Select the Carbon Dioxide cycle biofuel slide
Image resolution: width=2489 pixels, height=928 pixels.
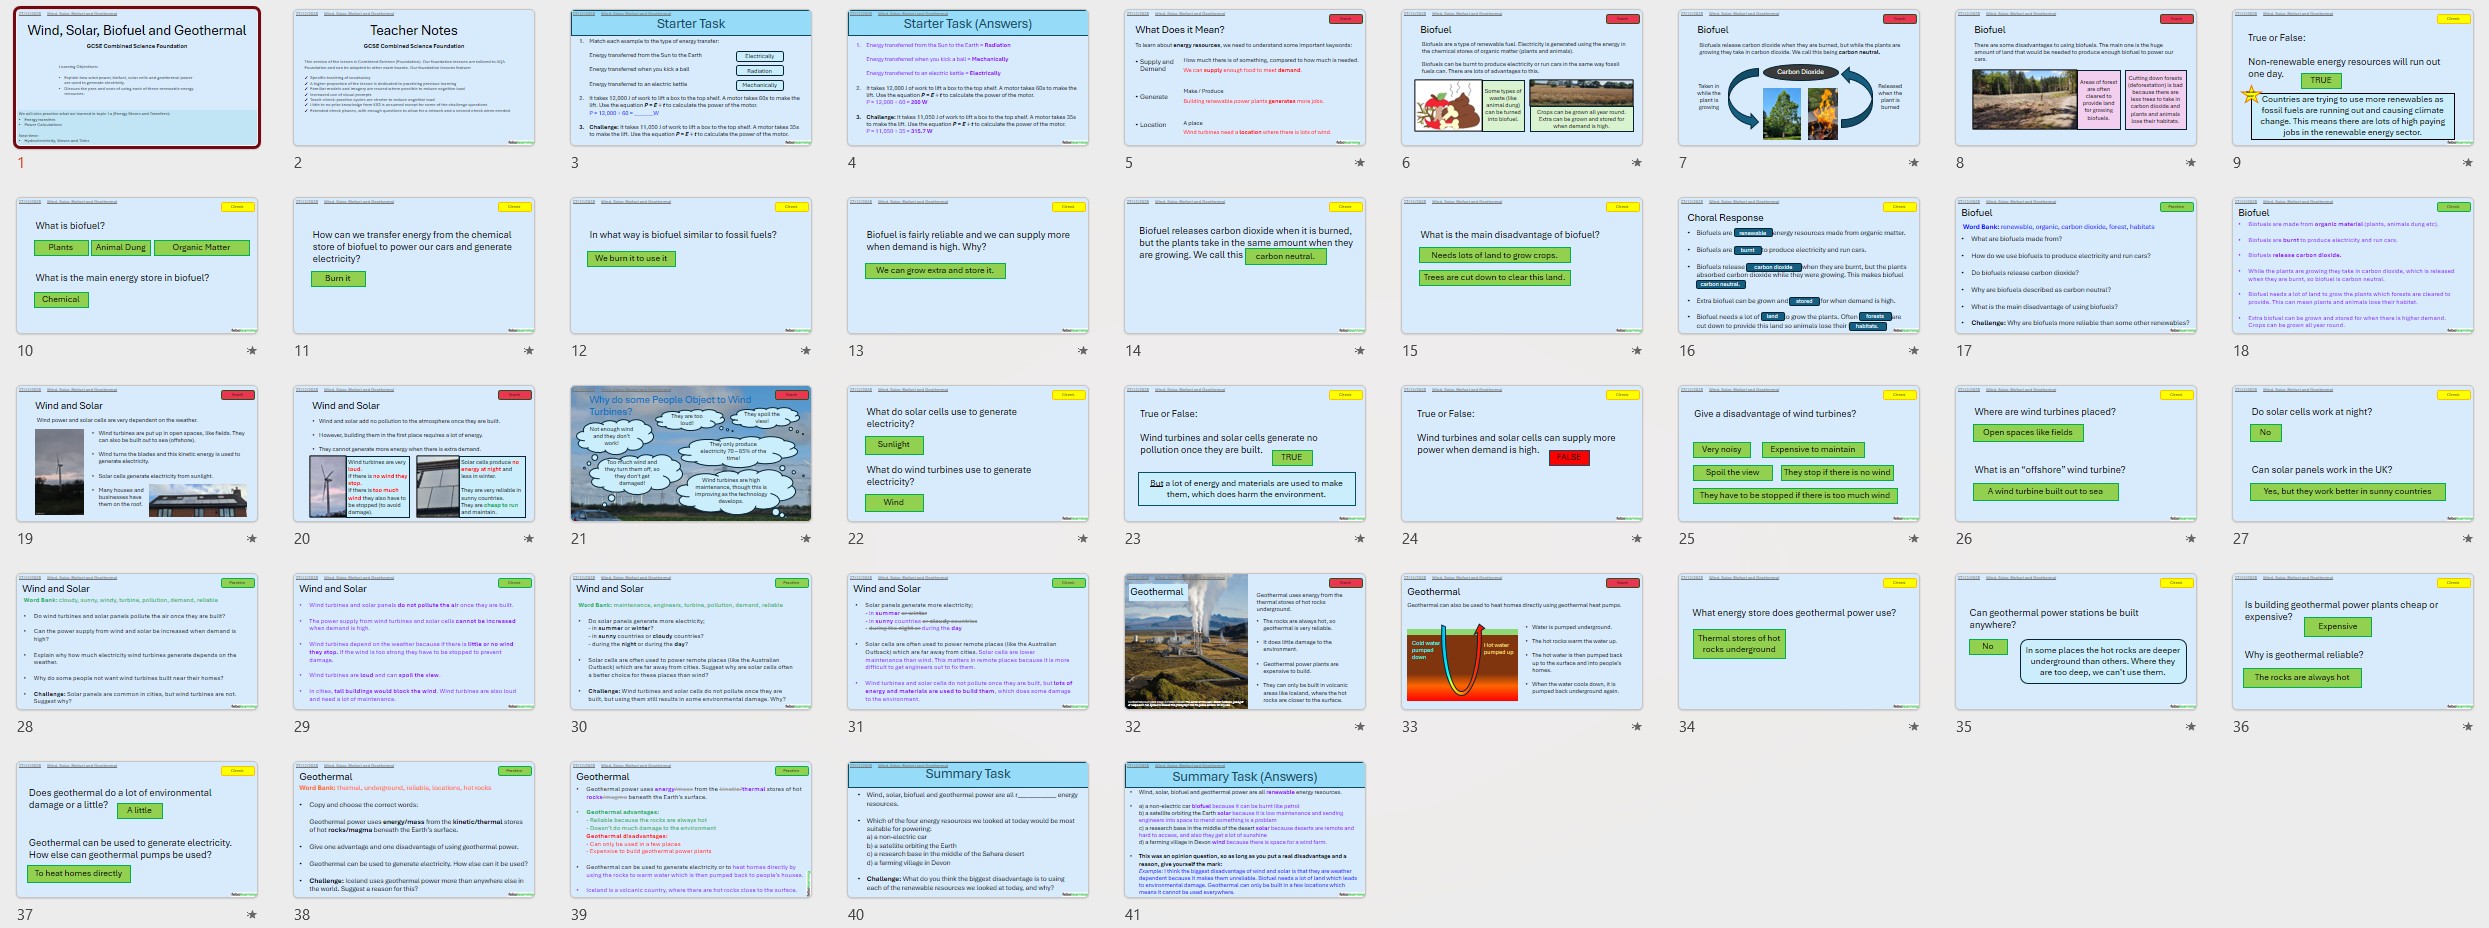click(1798, 78)
